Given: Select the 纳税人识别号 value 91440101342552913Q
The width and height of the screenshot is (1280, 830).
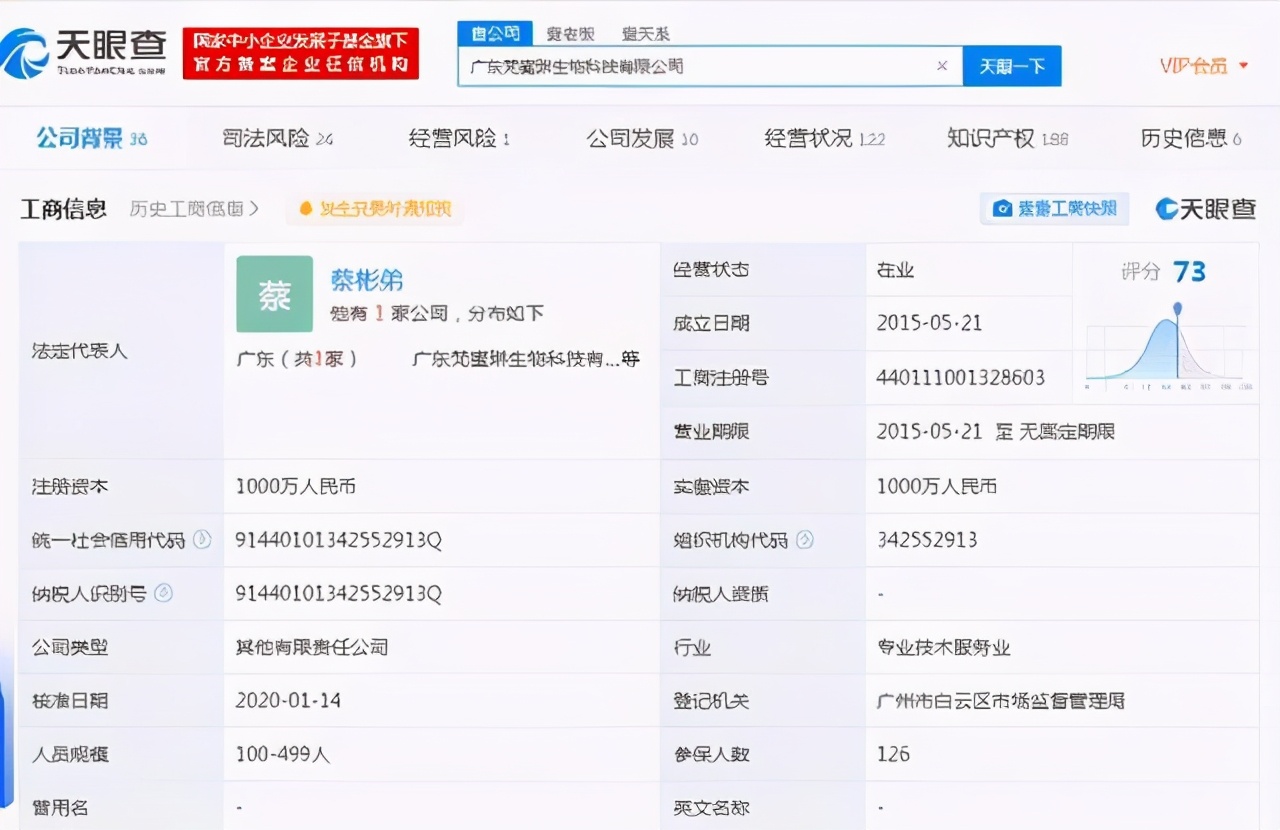Looking at the screenshot, I should click(x=338, y=593).
